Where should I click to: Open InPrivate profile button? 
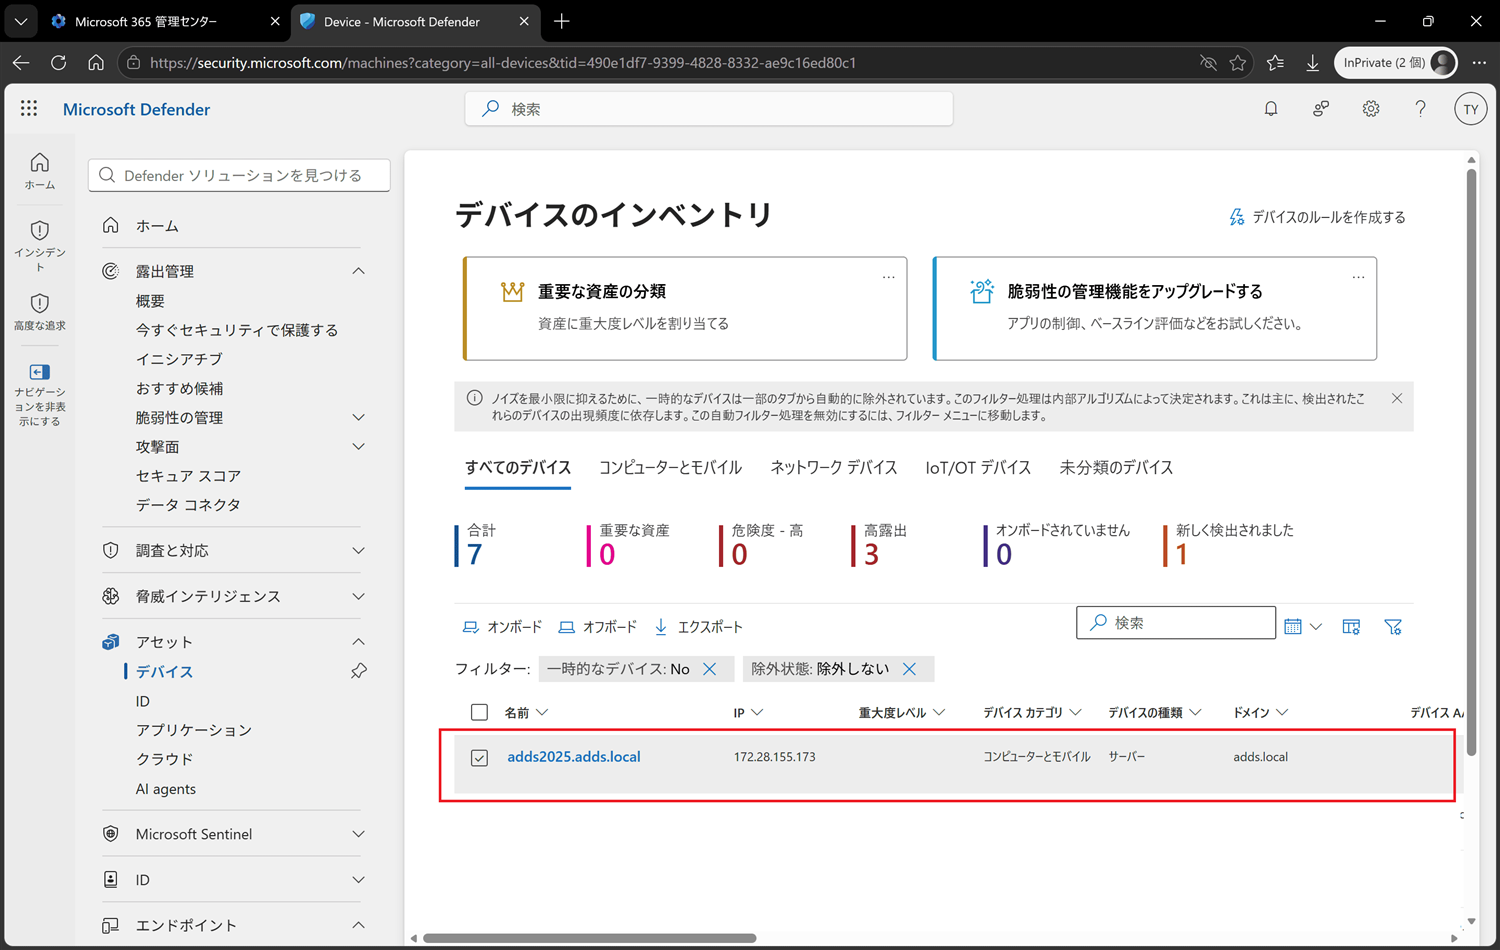(1395, 62)
